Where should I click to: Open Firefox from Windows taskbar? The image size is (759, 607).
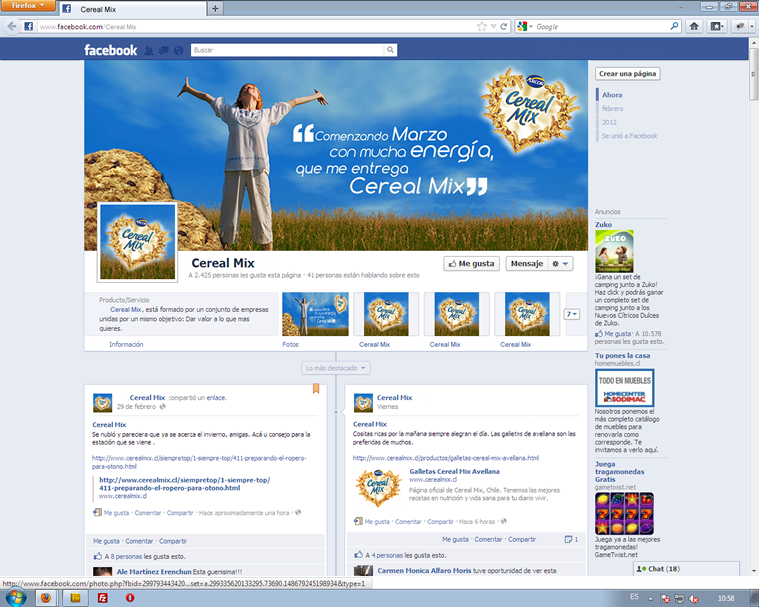tap(46, 598)
